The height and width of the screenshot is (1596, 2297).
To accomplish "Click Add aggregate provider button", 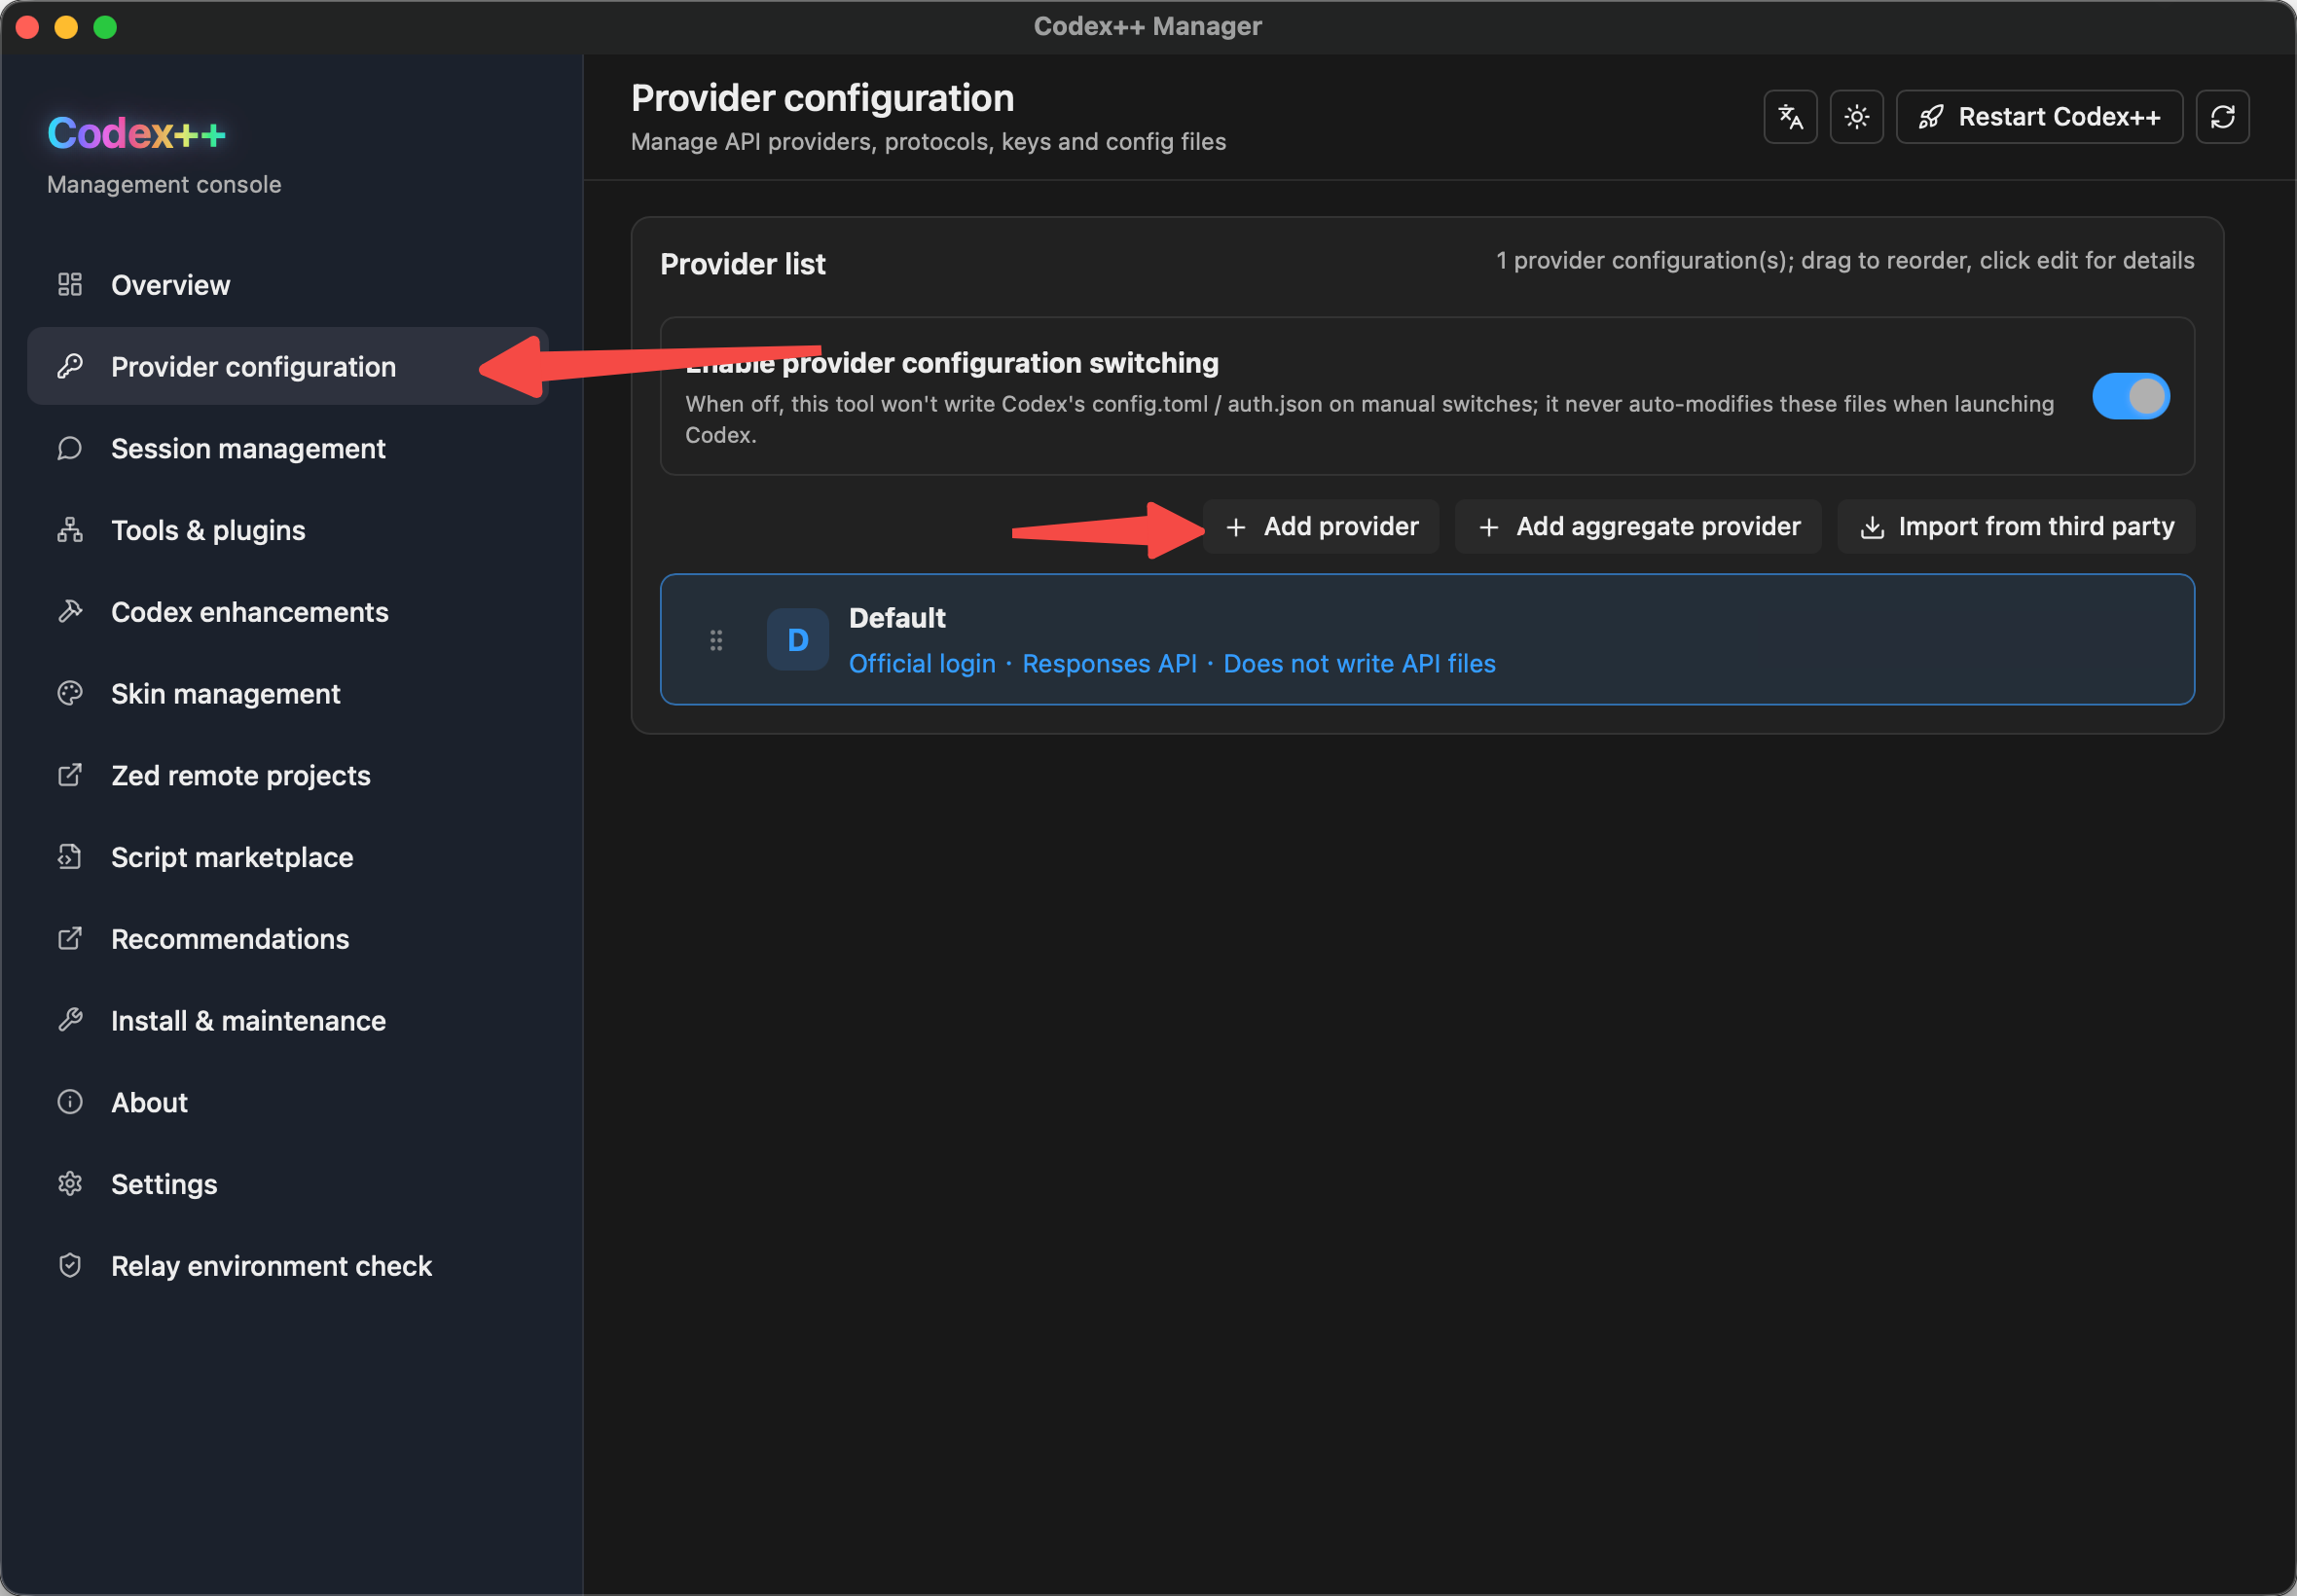I will 1638,526.
